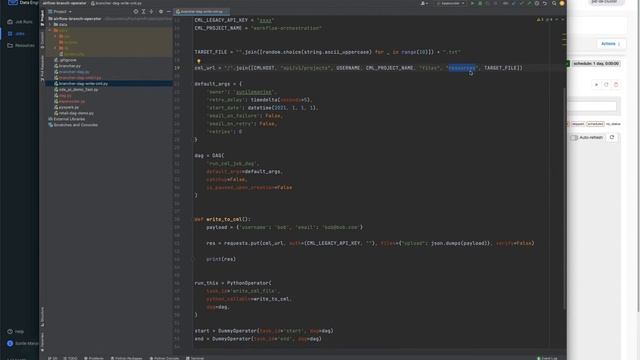The height and width of the screenshot is (360, 640).
Task: Expand the data folder in project tree
Action: (x=50, y=24)
